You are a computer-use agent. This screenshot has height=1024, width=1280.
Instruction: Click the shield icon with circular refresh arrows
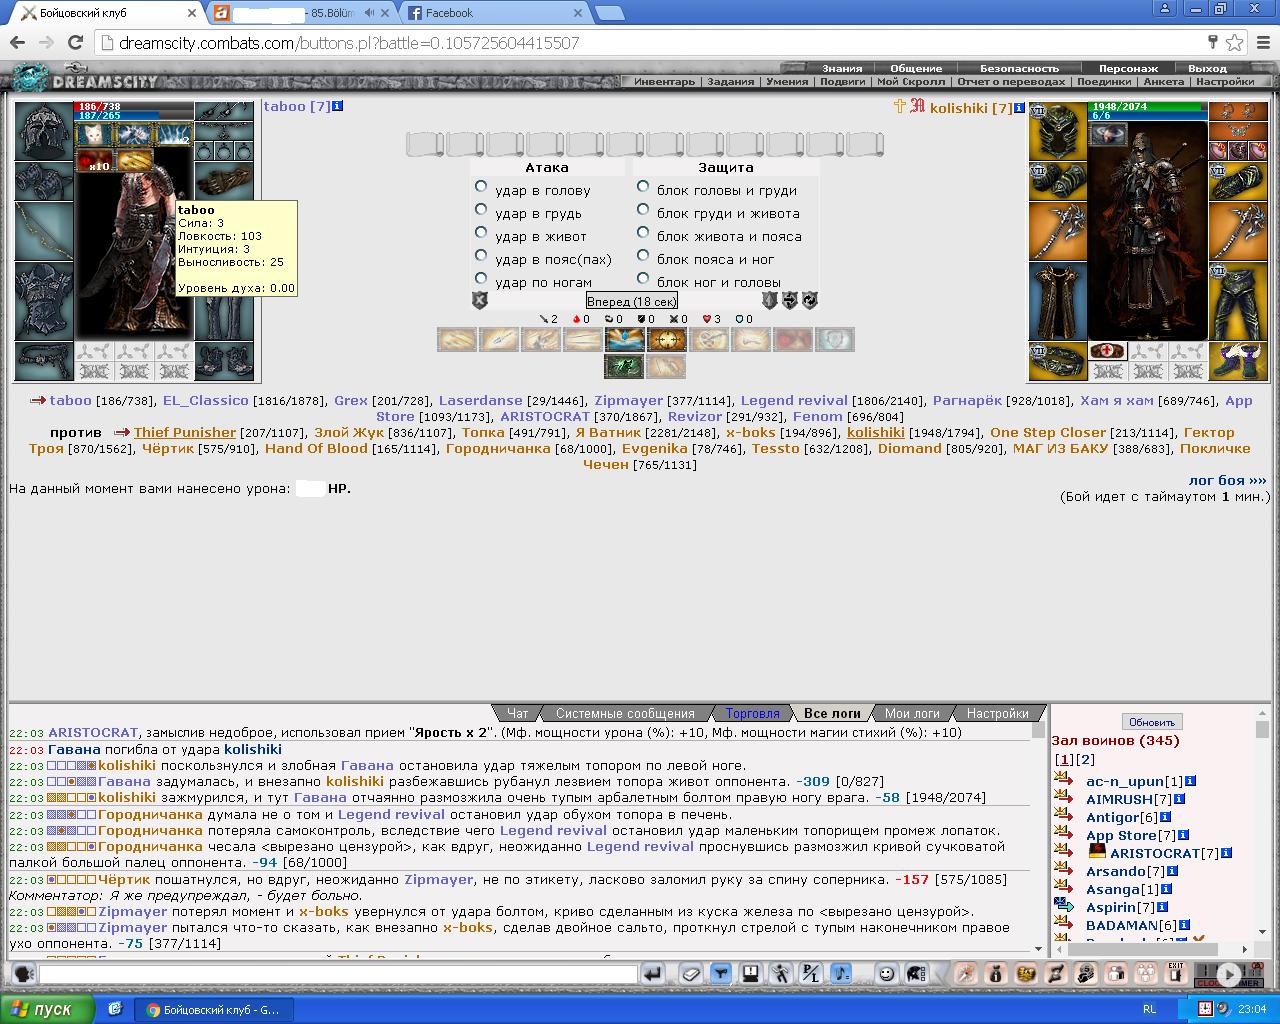pos(810,300)
